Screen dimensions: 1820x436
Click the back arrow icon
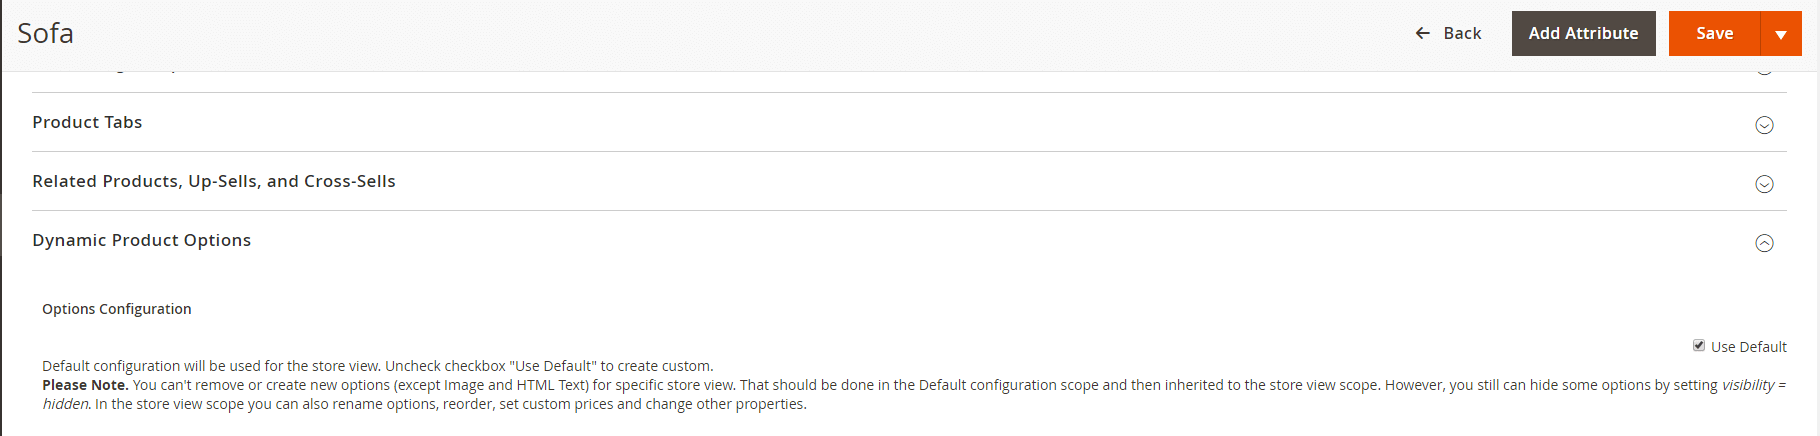click(1422, 34)
